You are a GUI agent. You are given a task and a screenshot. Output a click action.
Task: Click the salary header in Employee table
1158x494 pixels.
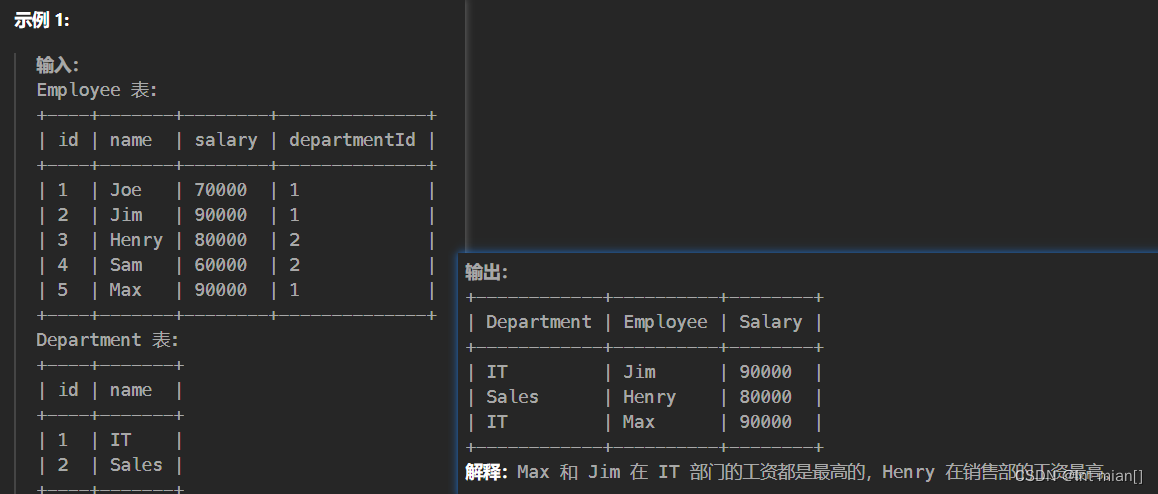225,140
